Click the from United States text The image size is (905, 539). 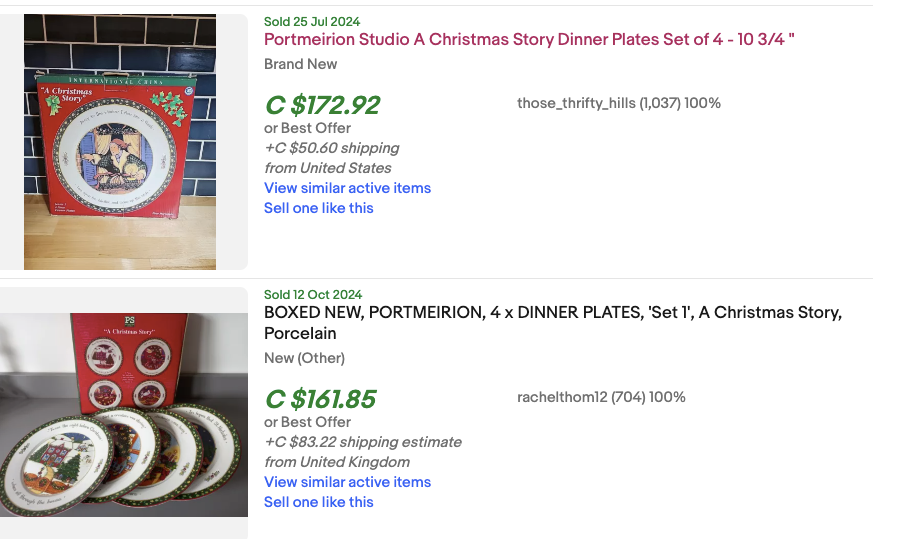click(x=328, y=168)
